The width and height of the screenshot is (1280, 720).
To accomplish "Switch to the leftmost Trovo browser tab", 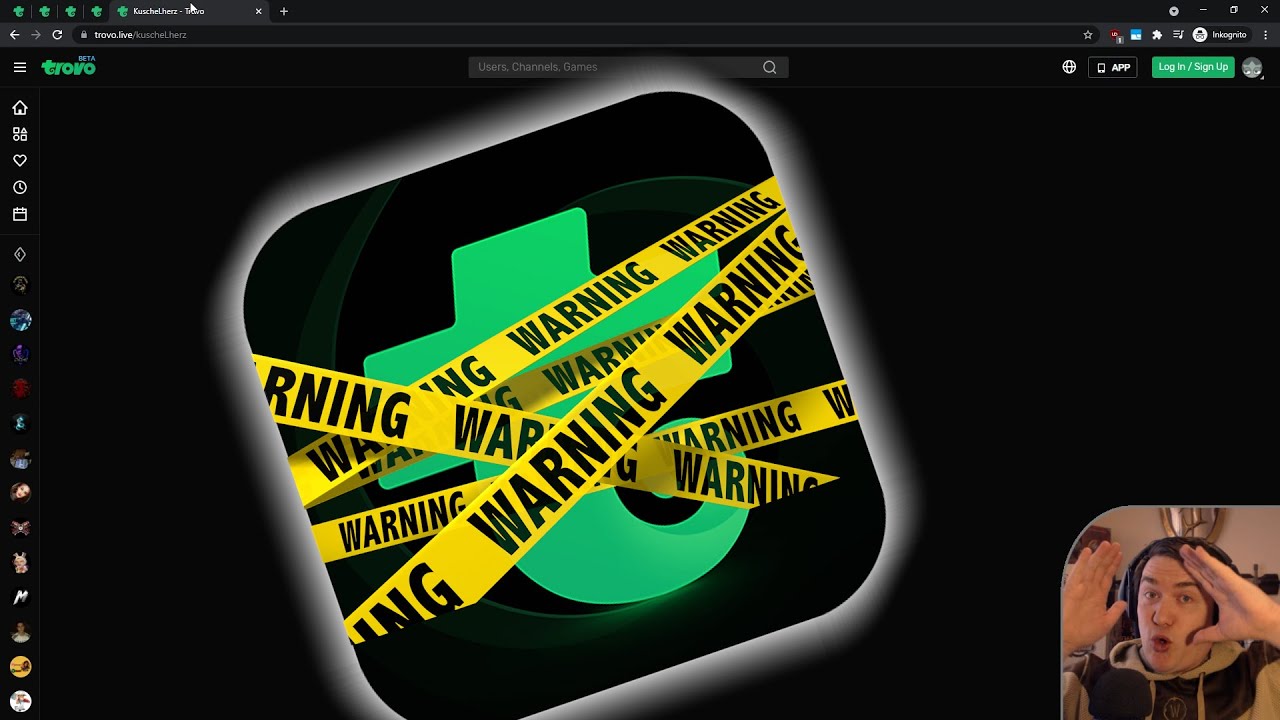I will (18, 11).
